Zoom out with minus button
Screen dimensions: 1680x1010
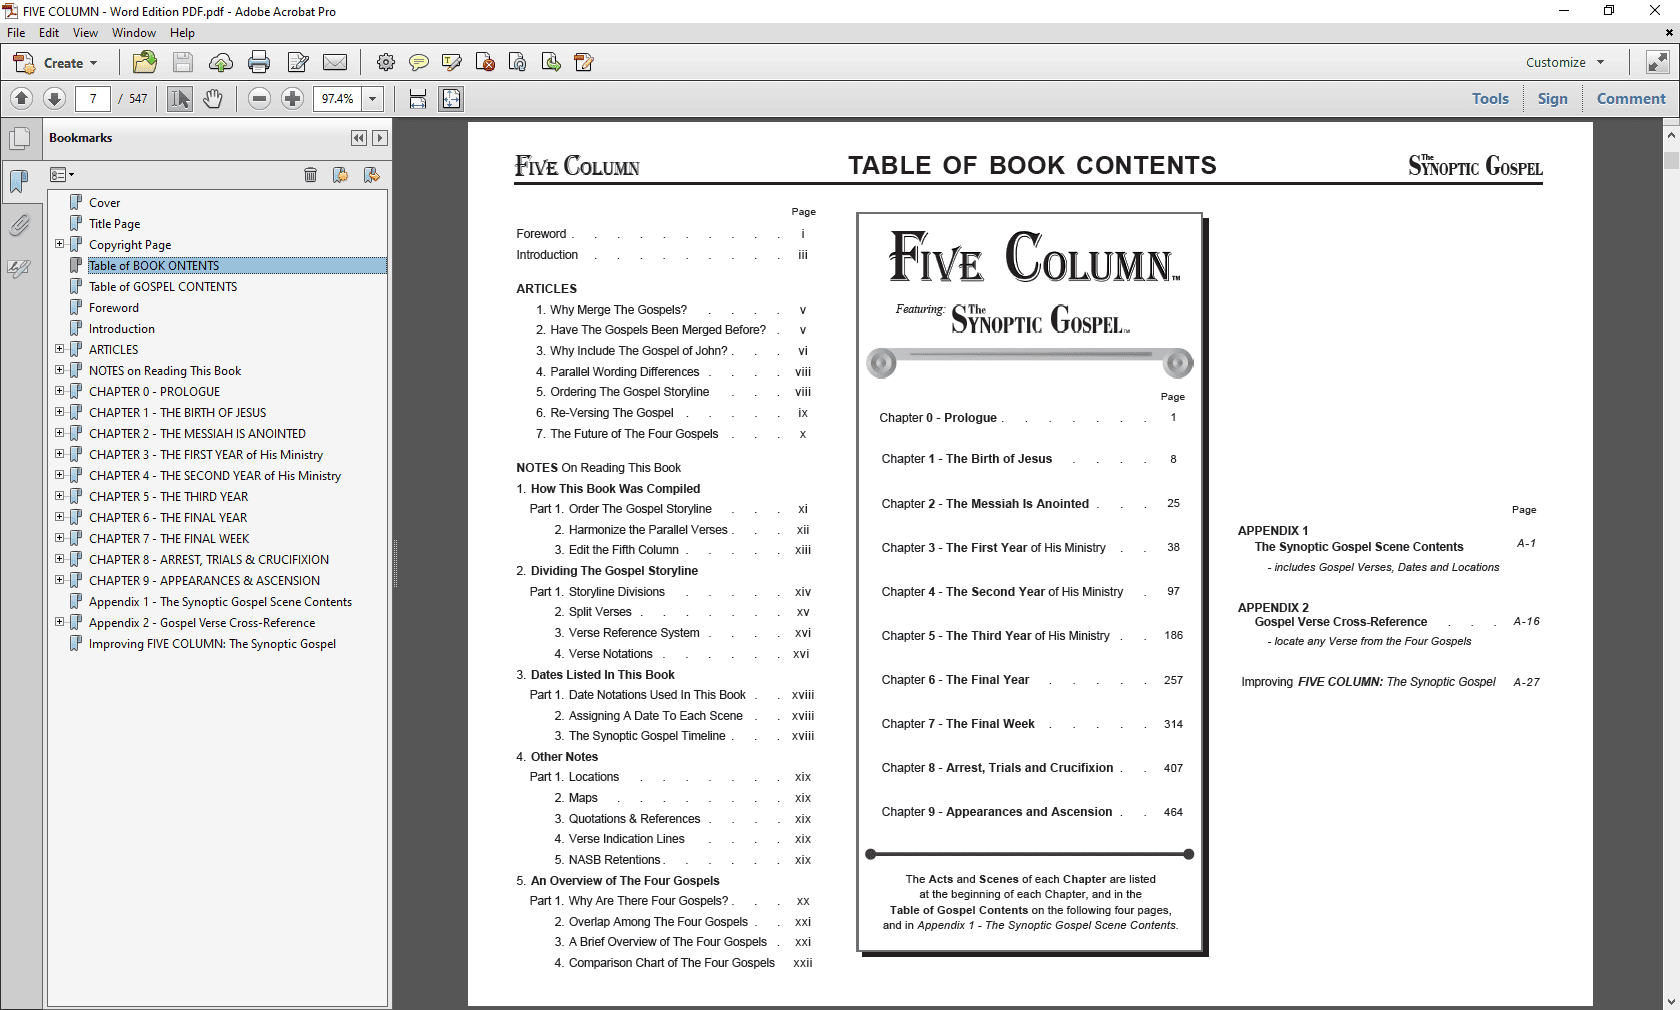coord(259,98)
